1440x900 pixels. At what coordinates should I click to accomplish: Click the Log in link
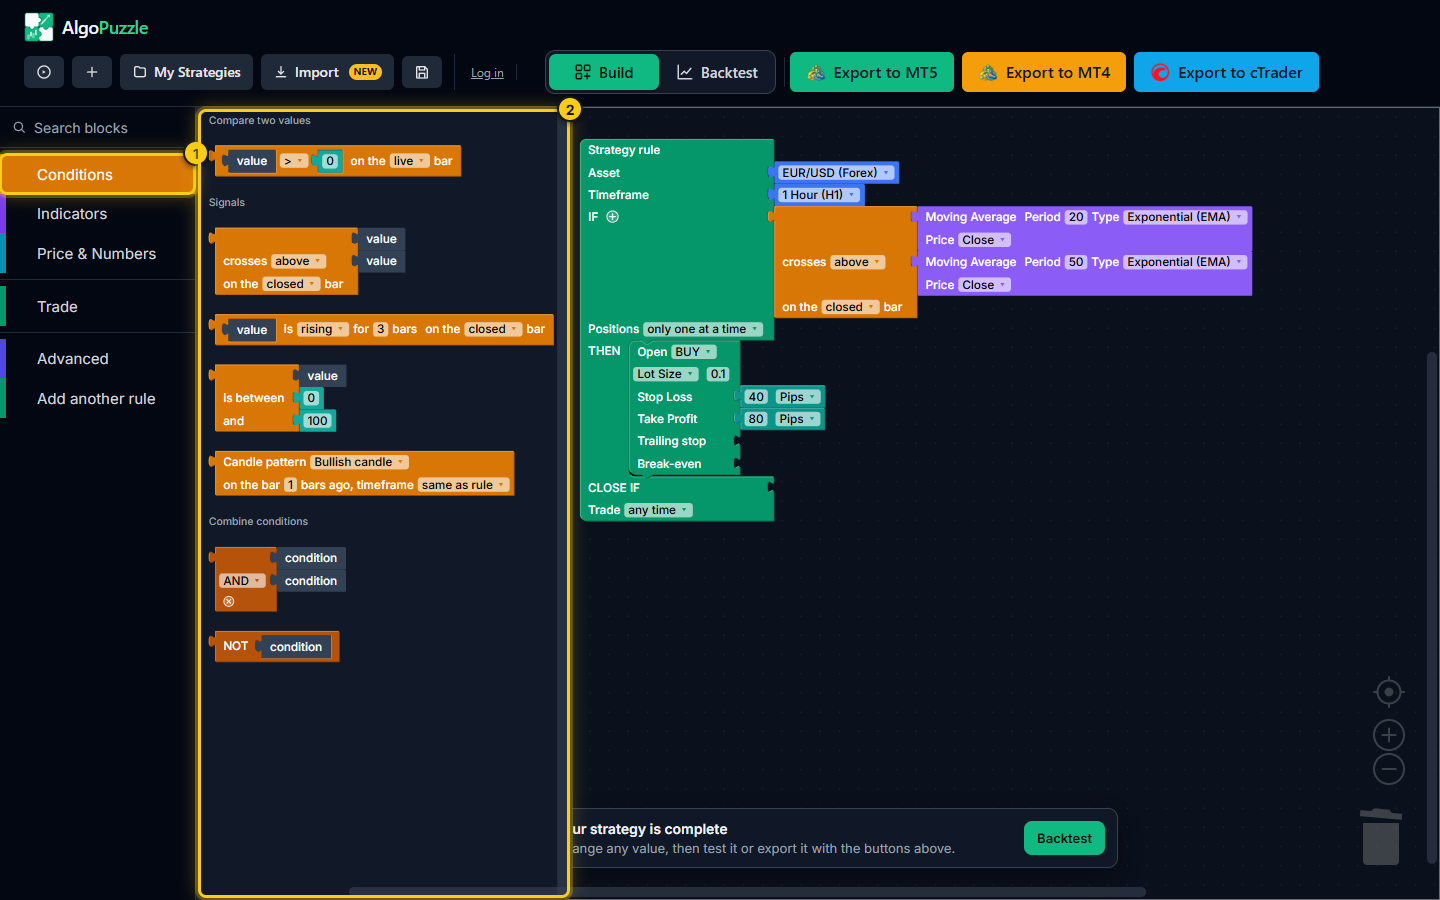coord(487,73)
